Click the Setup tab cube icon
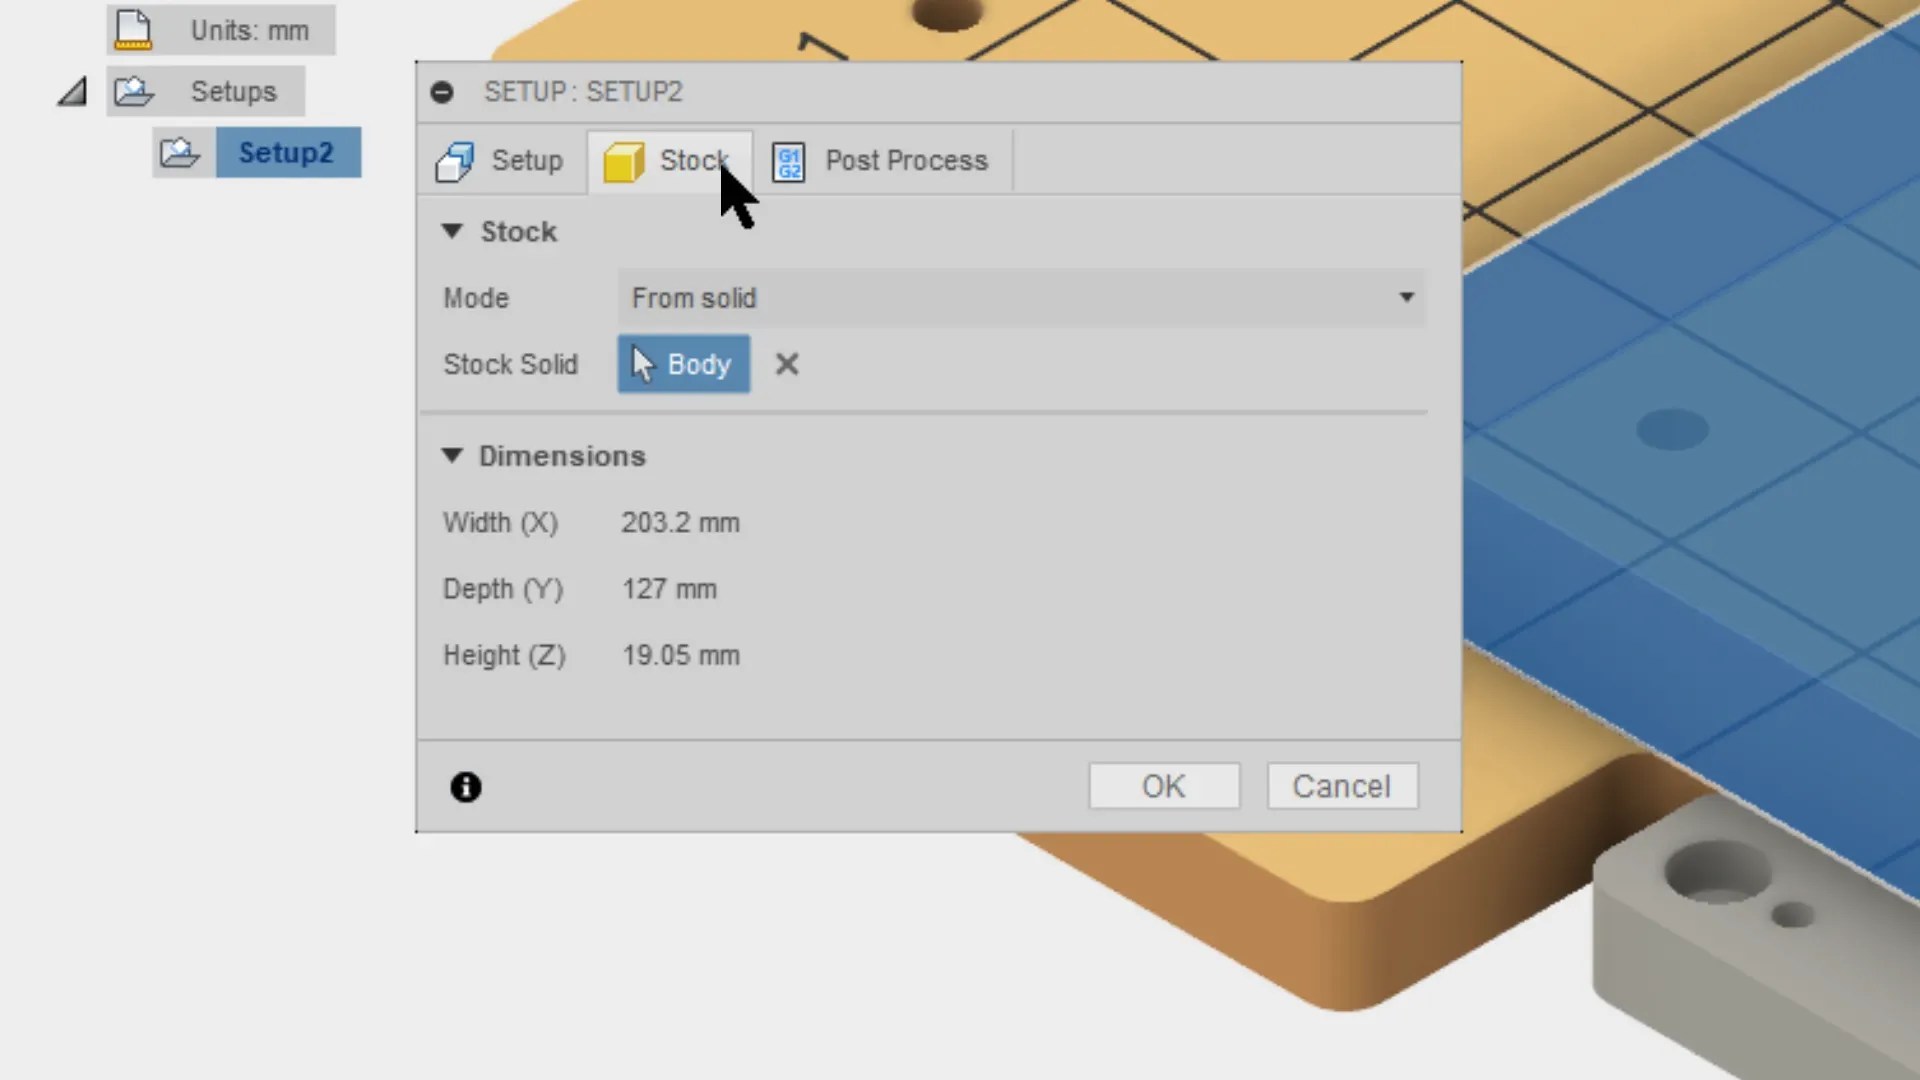 click(x=455, y=161)
